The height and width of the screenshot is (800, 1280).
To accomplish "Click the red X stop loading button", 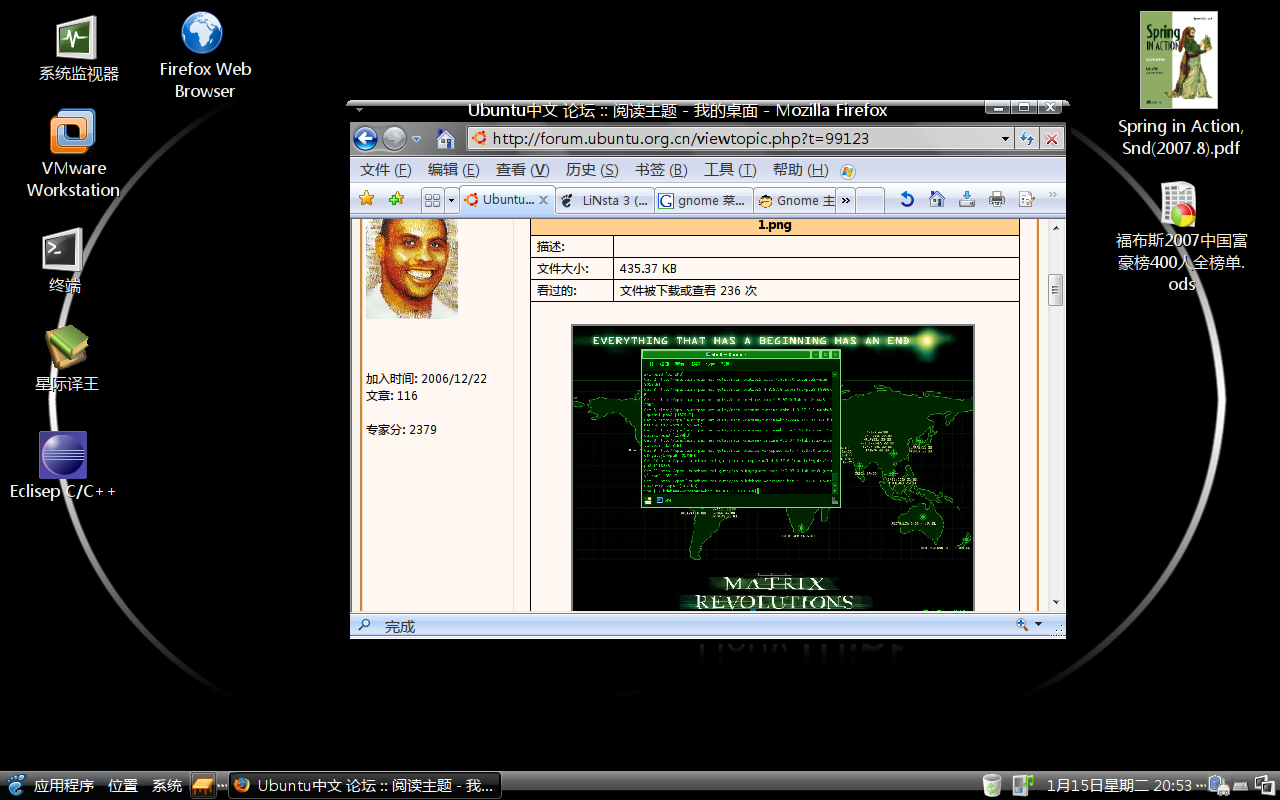I will click(1052, 139).
